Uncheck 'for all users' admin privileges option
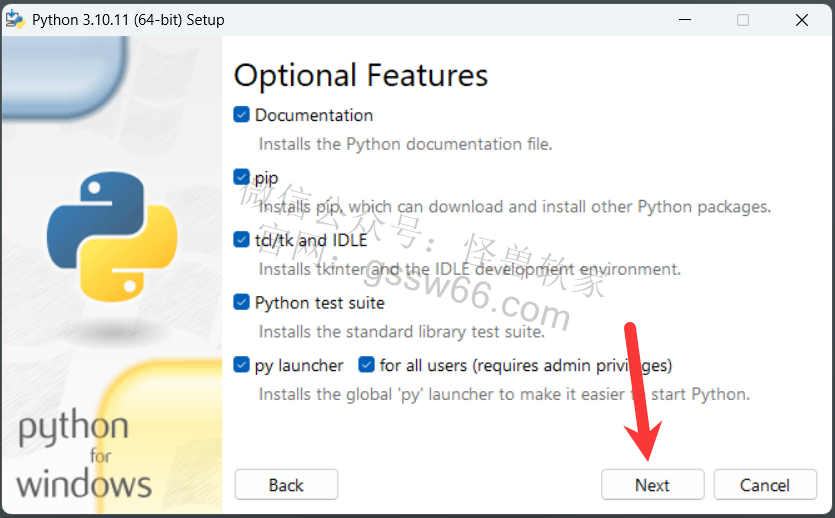Viewport: 835px width, 518px height. (x=366, y=365)
